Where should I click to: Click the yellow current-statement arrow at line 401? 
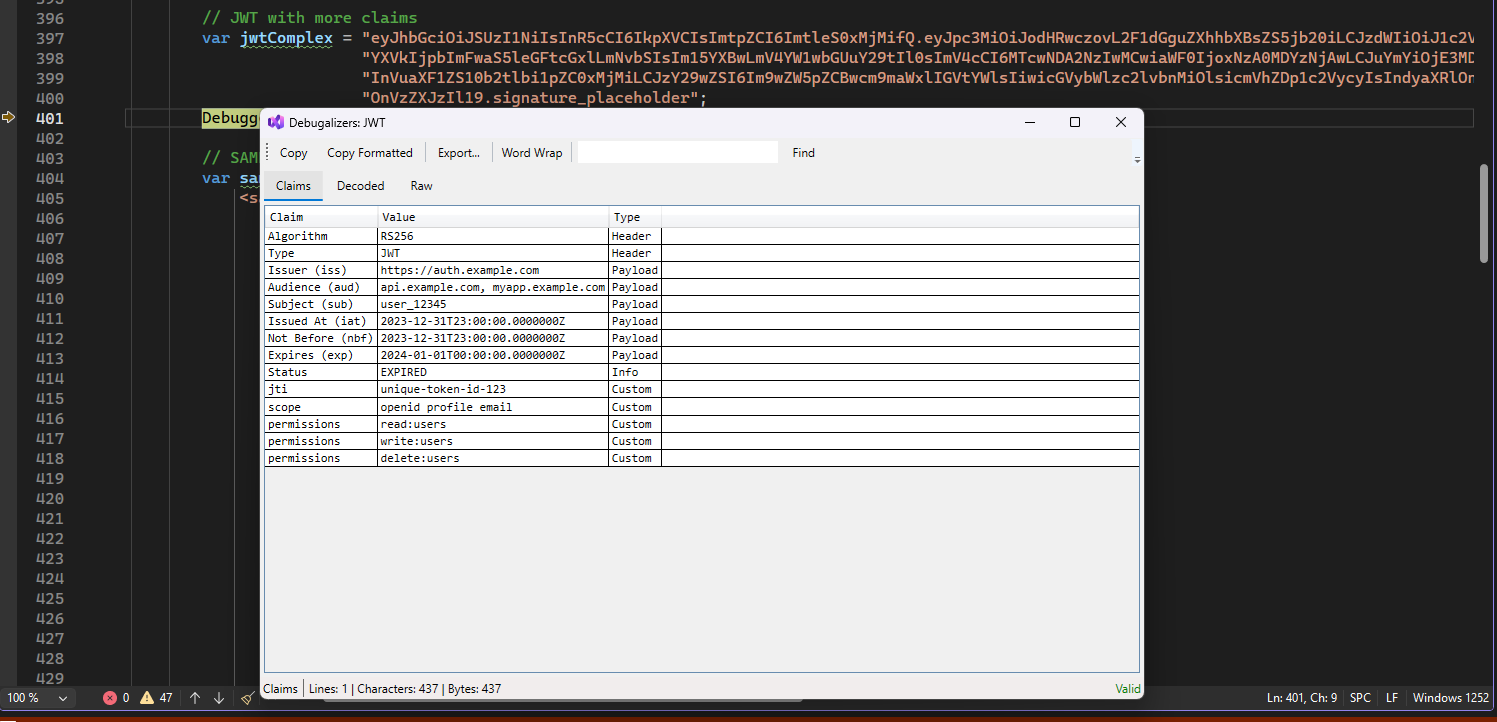click(x=9, y=118)
